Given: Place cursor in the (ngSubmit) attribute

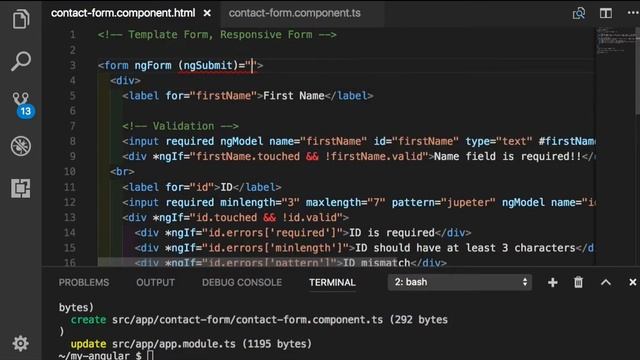Looking at the screenshot, I should tap(208, 65).
